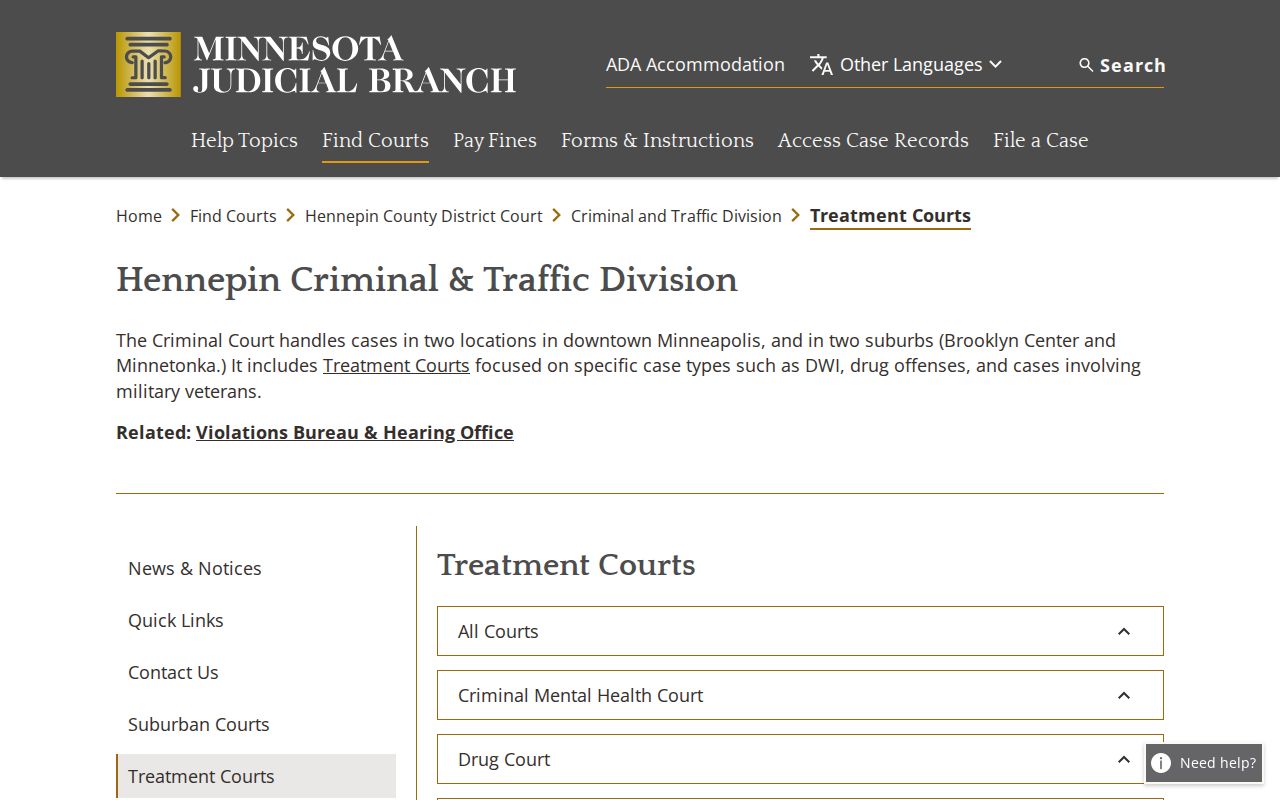The height and width of the screenshot is (800, 1280).
Task: Click the Need help info icon
Action: (1161, 763)
